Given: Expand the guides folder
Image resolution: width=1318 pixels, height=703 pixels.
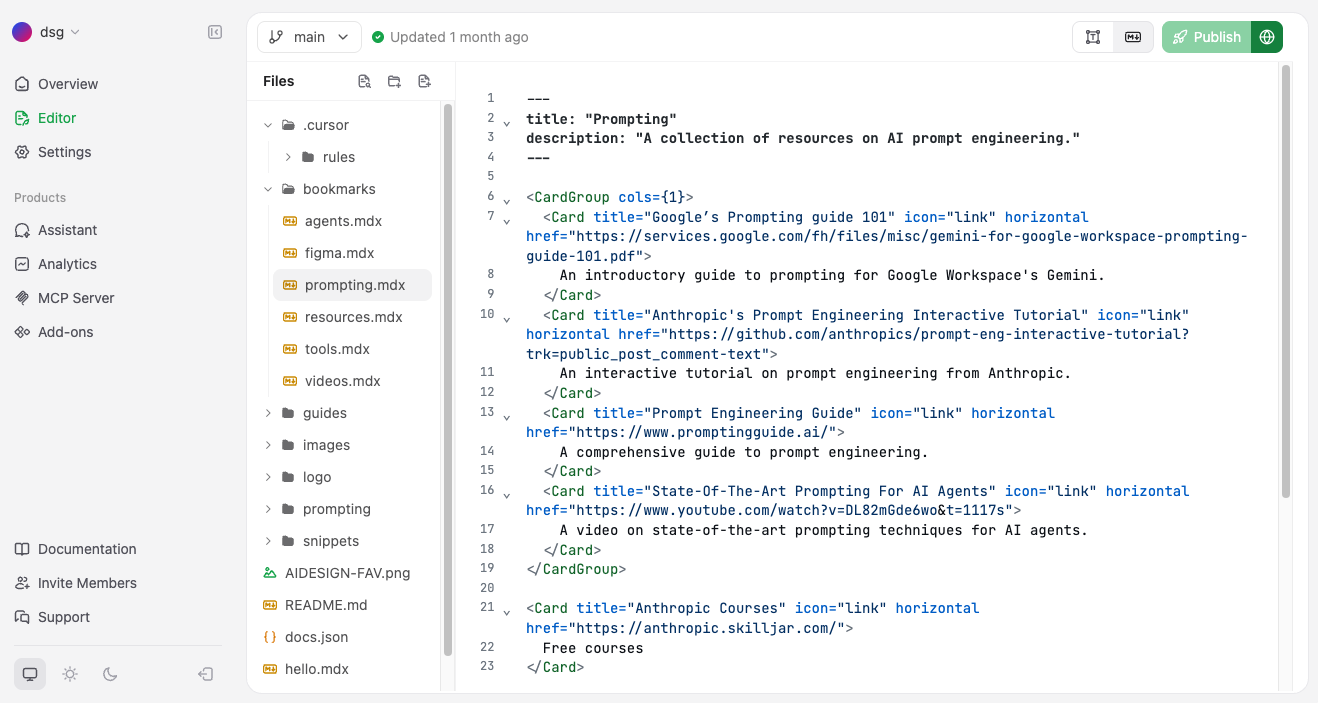Looking at the screenshot, I should click(268, 413).
